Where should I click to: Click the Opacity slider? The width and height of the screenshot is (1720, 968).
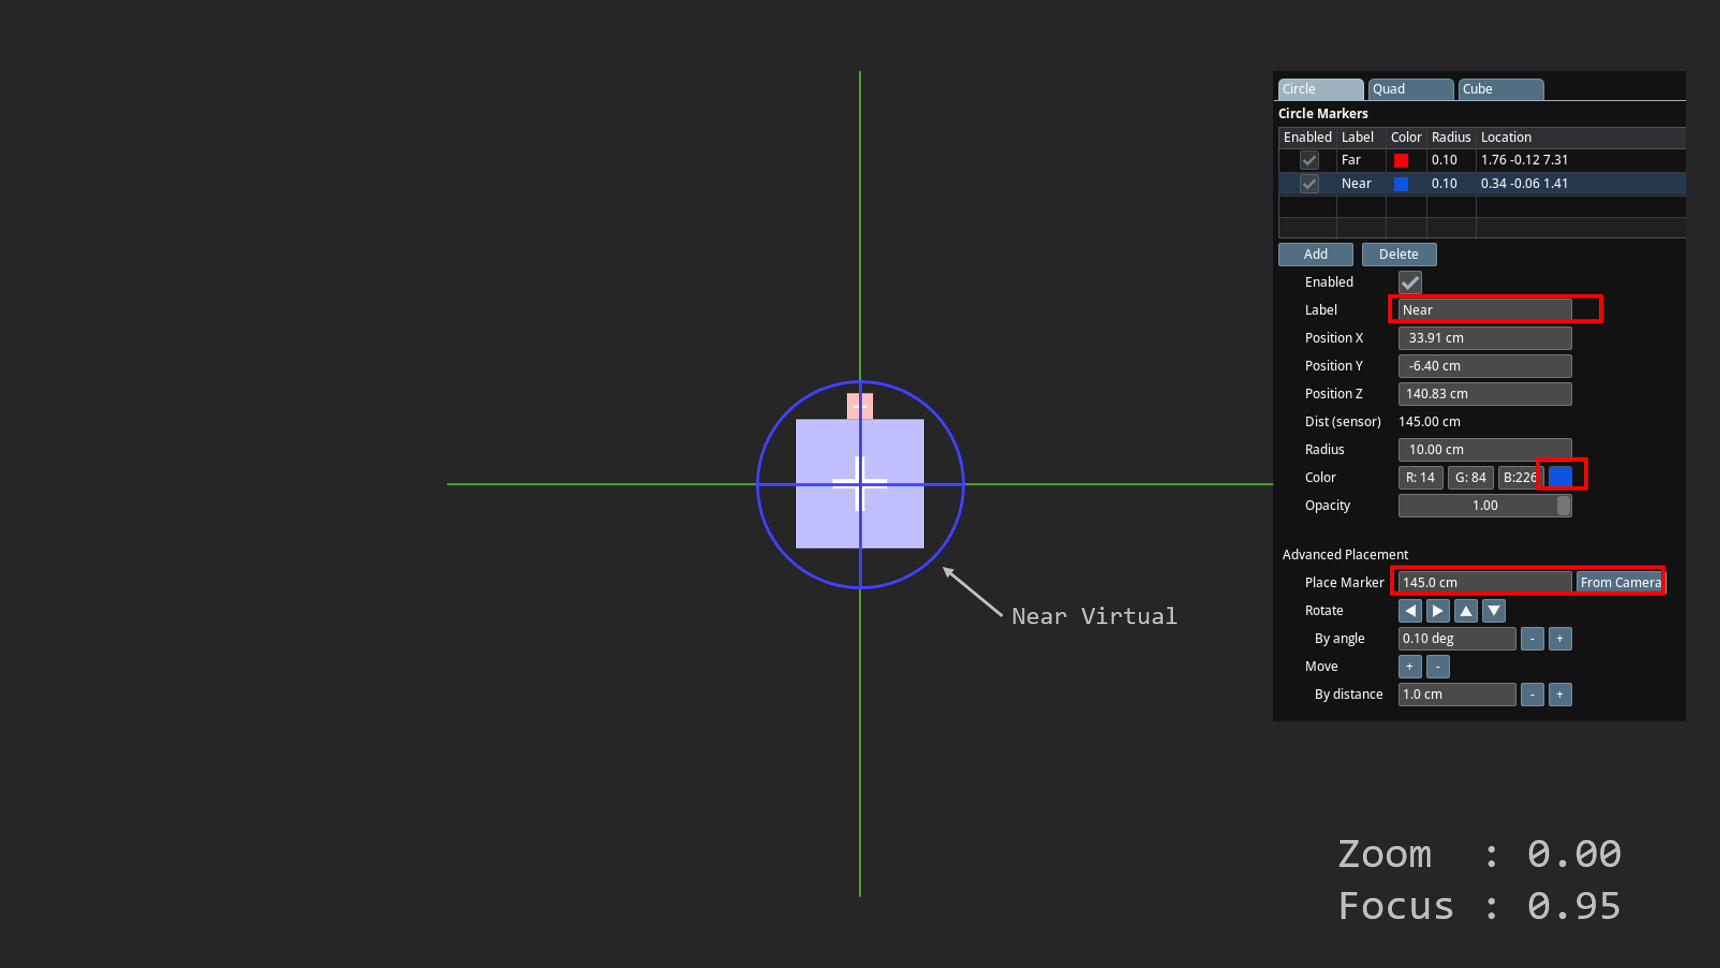point(1484,506)
